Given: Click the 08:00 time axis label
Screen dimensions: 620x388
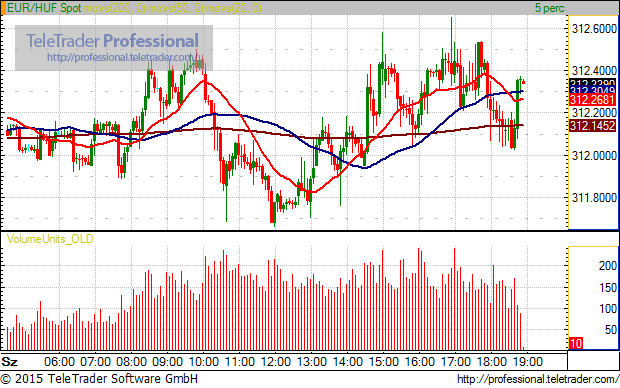Looking at the screenshot, I should pyautogui.click(x=131, y=362).
